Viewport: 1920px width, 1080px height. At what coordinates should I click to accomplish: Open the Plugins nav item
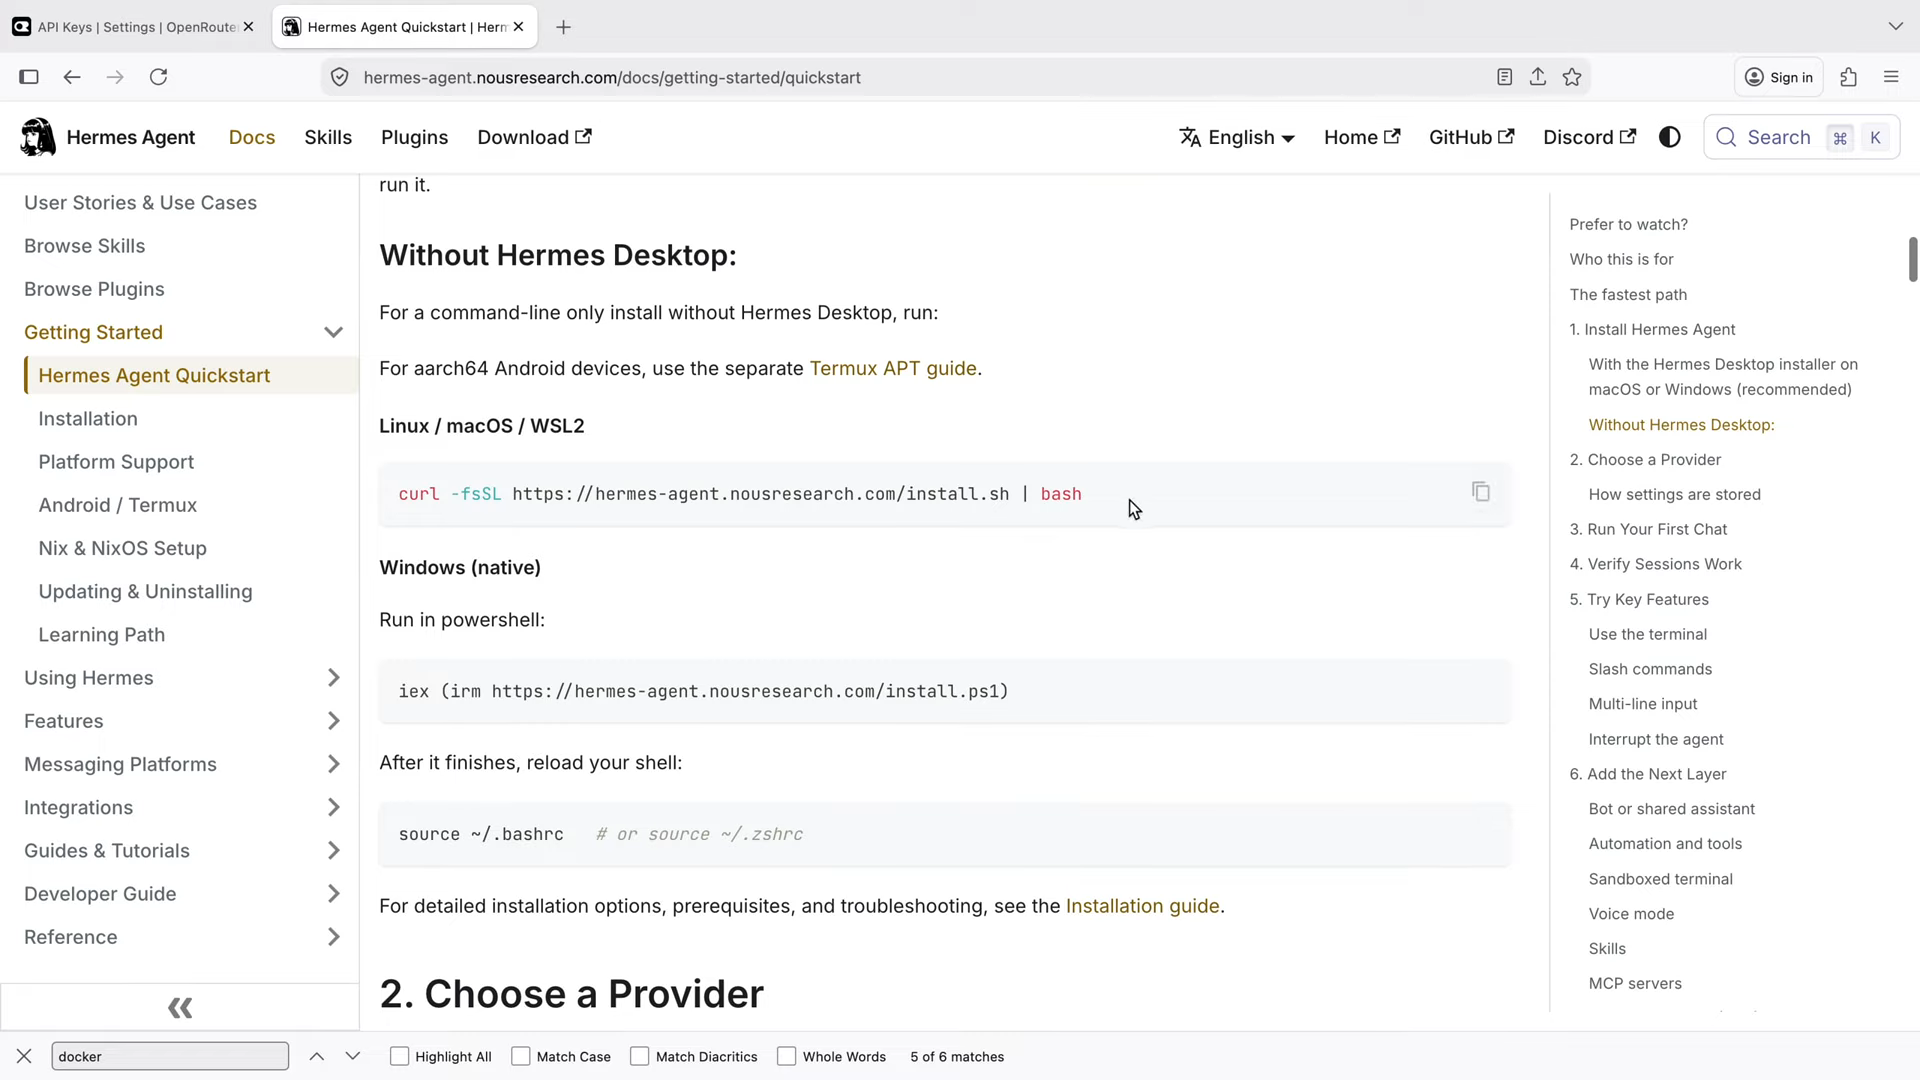[414, 137]
